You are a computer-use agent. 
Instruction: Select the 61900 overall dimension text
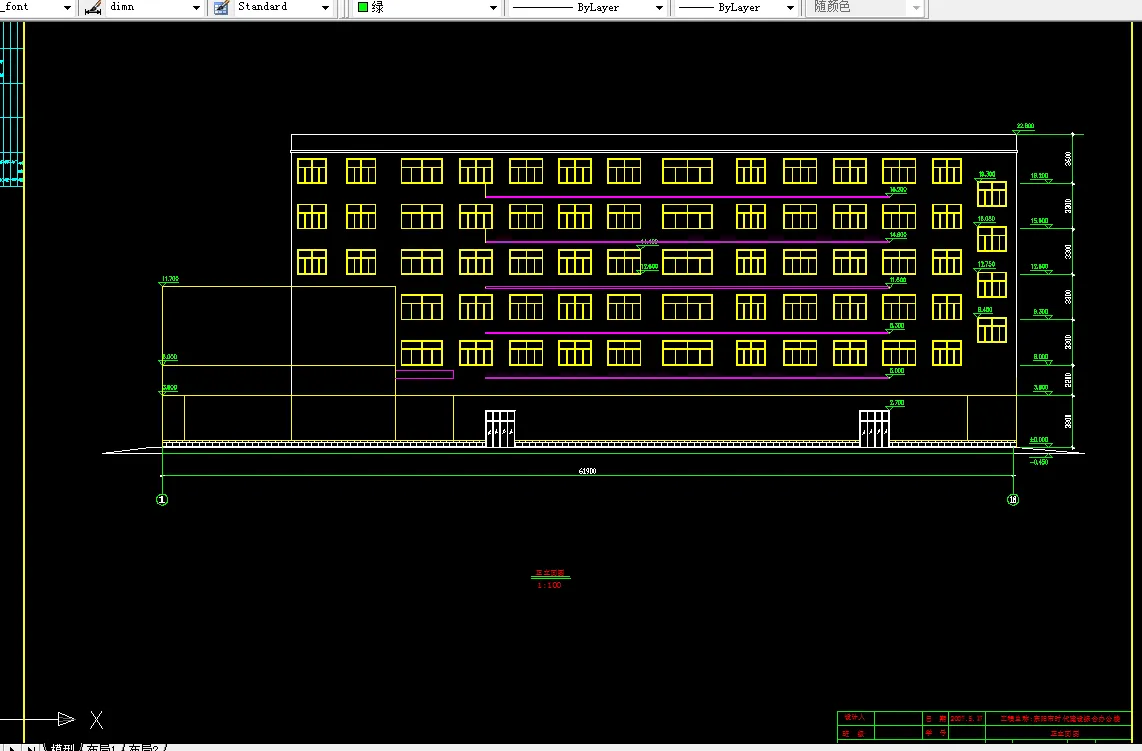coord(587,471)
